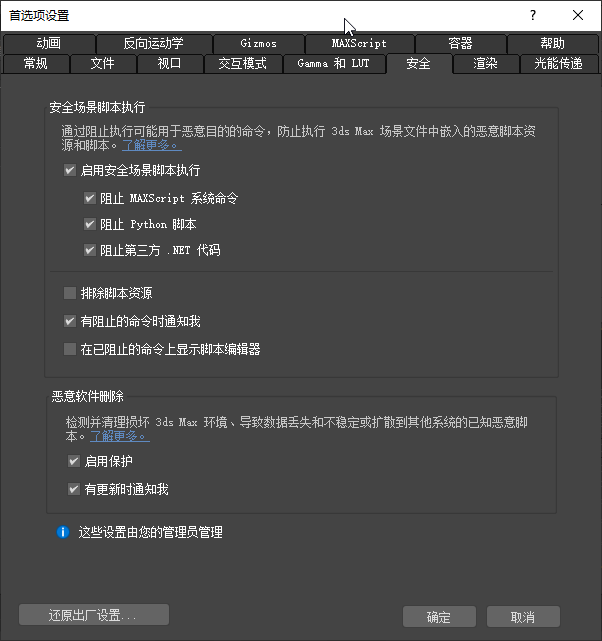
Task: Click the blue info icon about administrator settings
Action: pos(63,532)
